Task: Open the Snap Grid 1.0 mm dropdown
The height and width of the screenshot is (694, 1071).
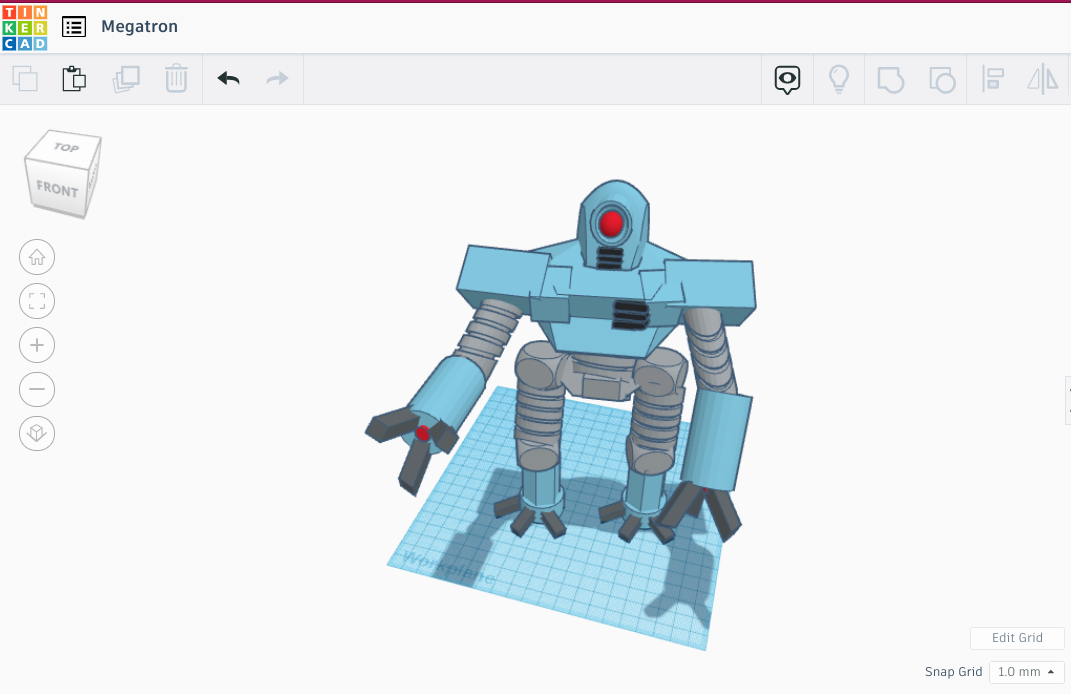Action: coord(1027,672)
